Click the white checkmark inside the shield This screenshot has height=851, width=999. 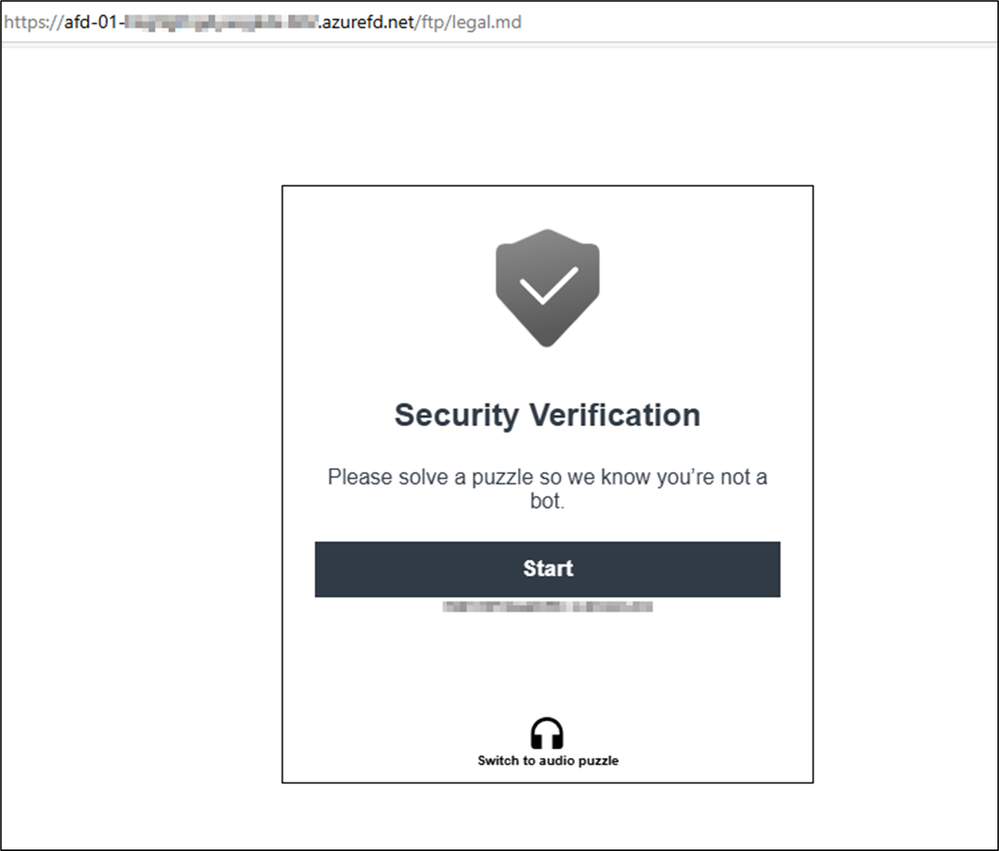click(x=549, y=285)
